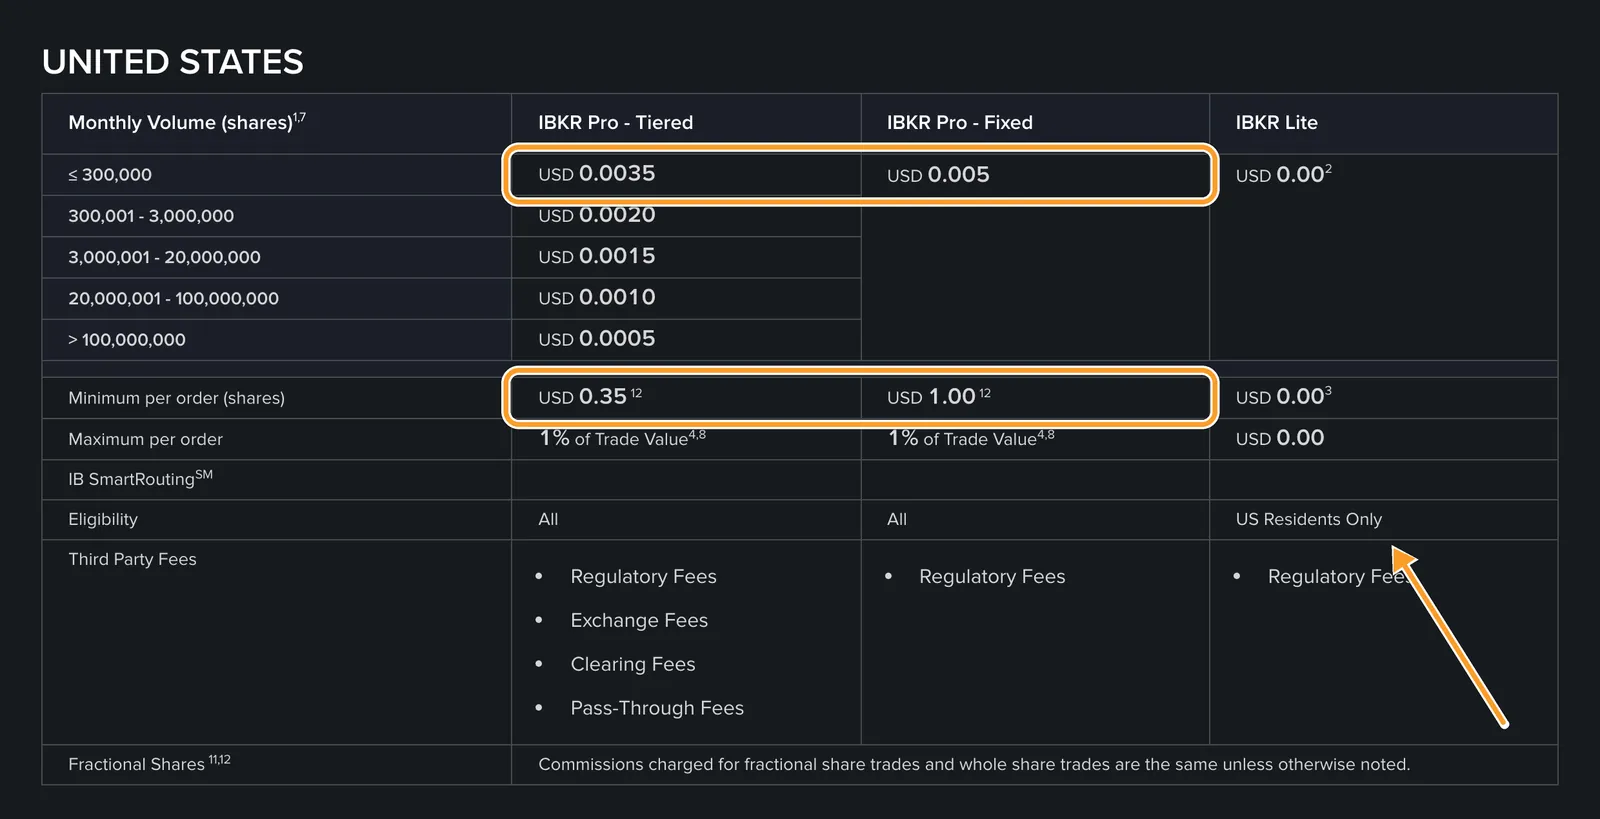Viewport: 1600px width, 819px height.
Task: Select the IBKR Lite column header
Action: pos(1276,122)
